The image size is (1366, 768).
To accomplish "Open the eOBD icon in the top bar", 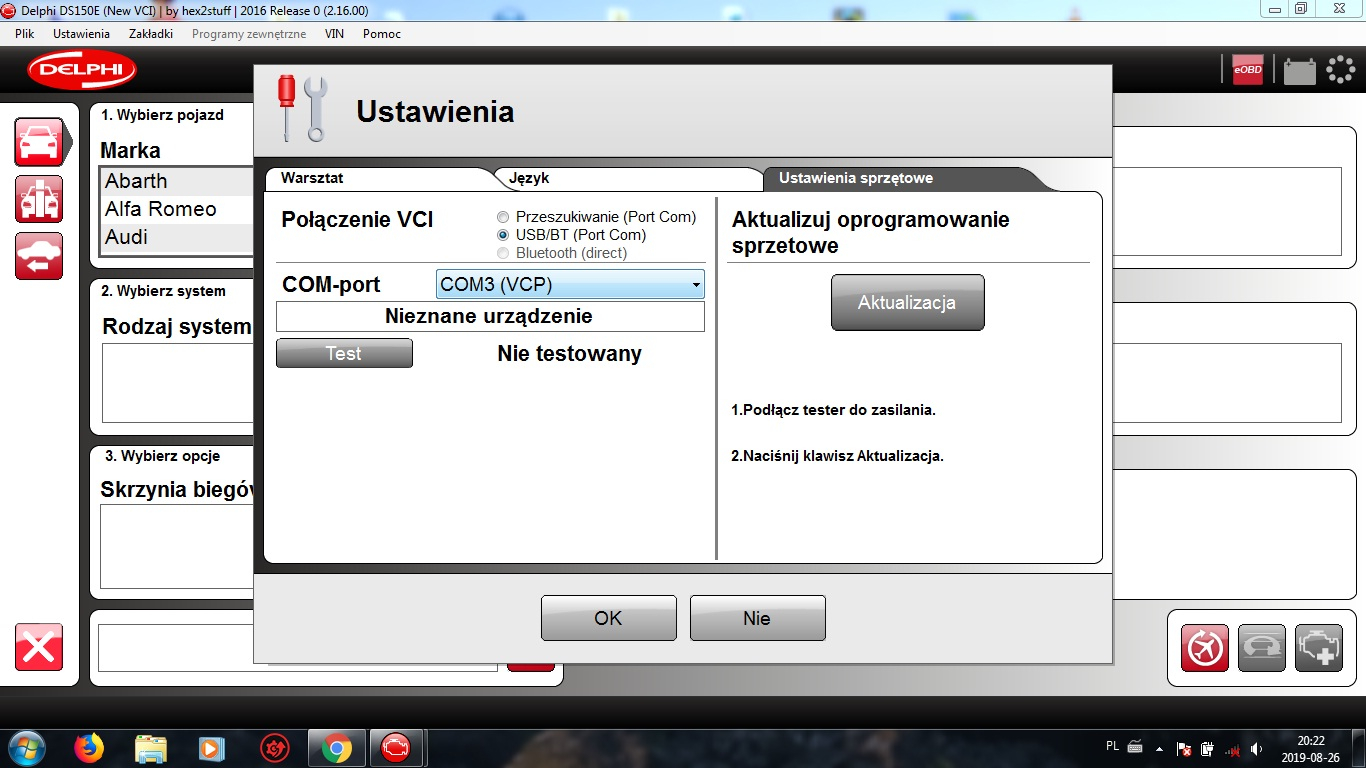I will tap(1247, 69).
